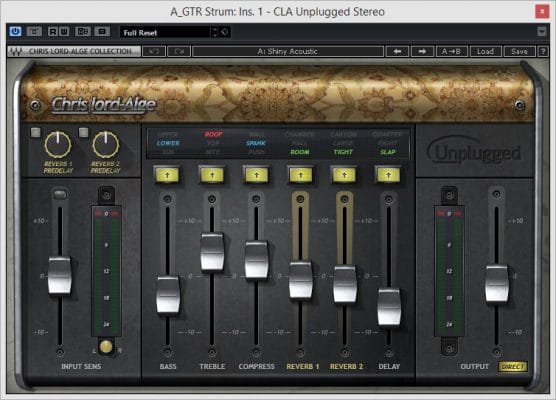Toggle the Reverb 1 lit mute button atop fader
Viewport: 556px width, 400px height.
[x=300, y=174]
